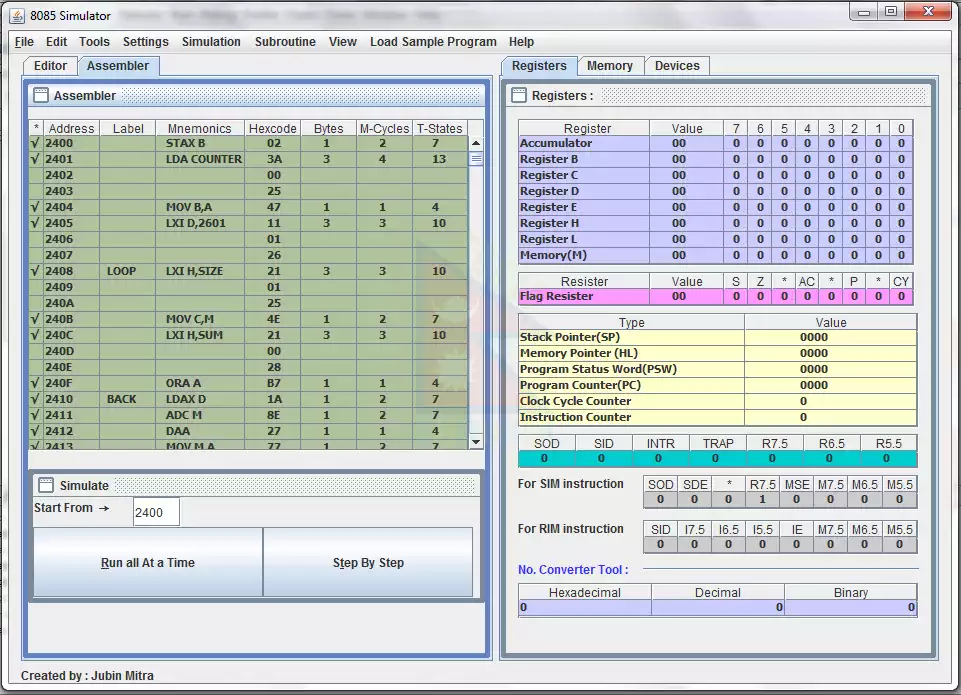Toggle the checkmark for address 2400
The image size is (961, 695).
(36, 143)
